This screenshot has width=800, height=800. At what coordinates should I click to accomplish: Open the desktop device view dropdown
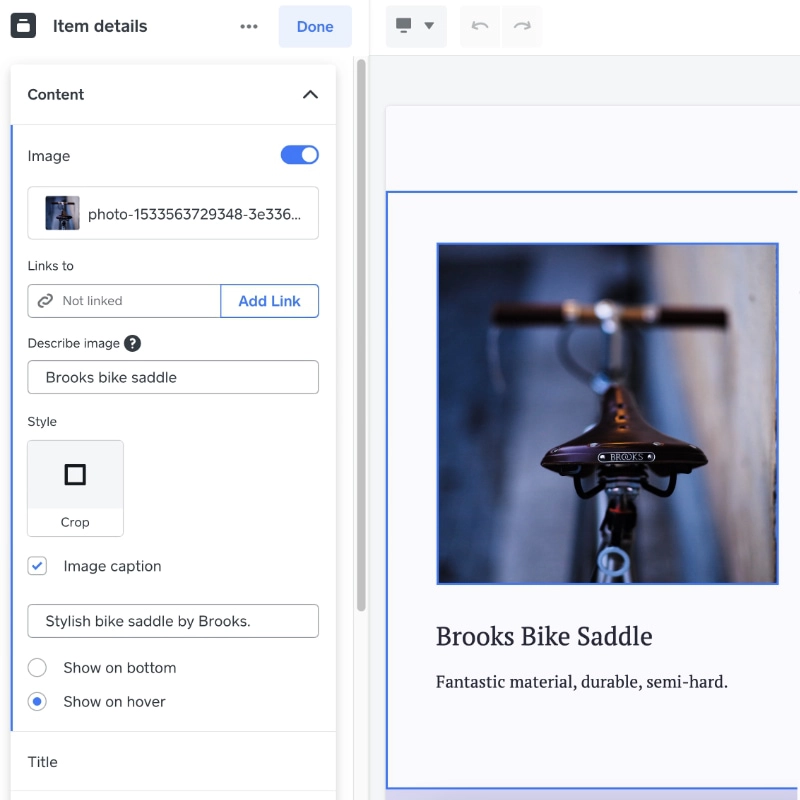click(416, 26)
